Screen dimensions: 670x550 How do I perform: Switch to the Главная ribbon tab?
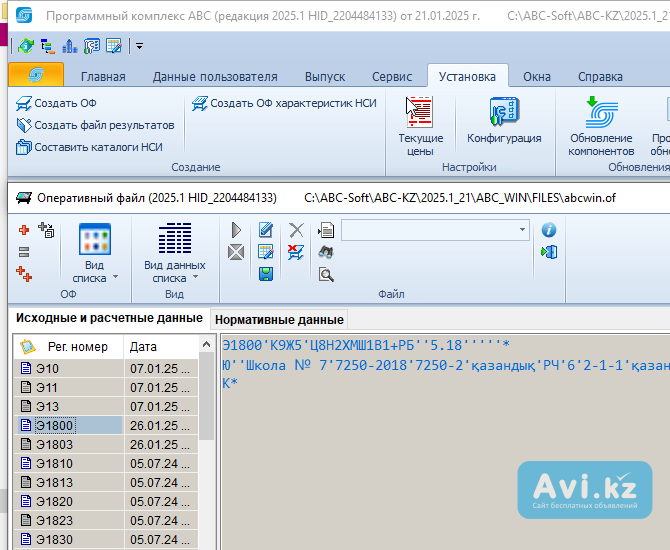pyautogui.click(x=103, y=77)
